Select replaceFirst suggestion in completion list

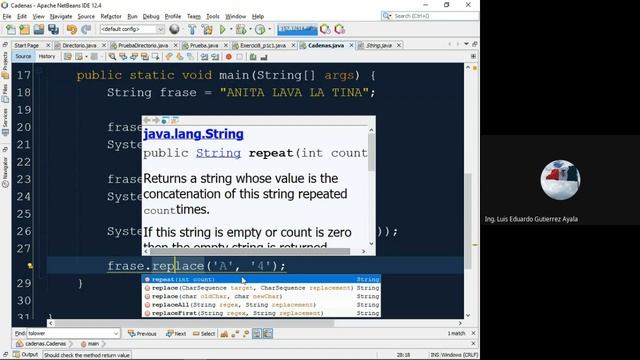261,313
